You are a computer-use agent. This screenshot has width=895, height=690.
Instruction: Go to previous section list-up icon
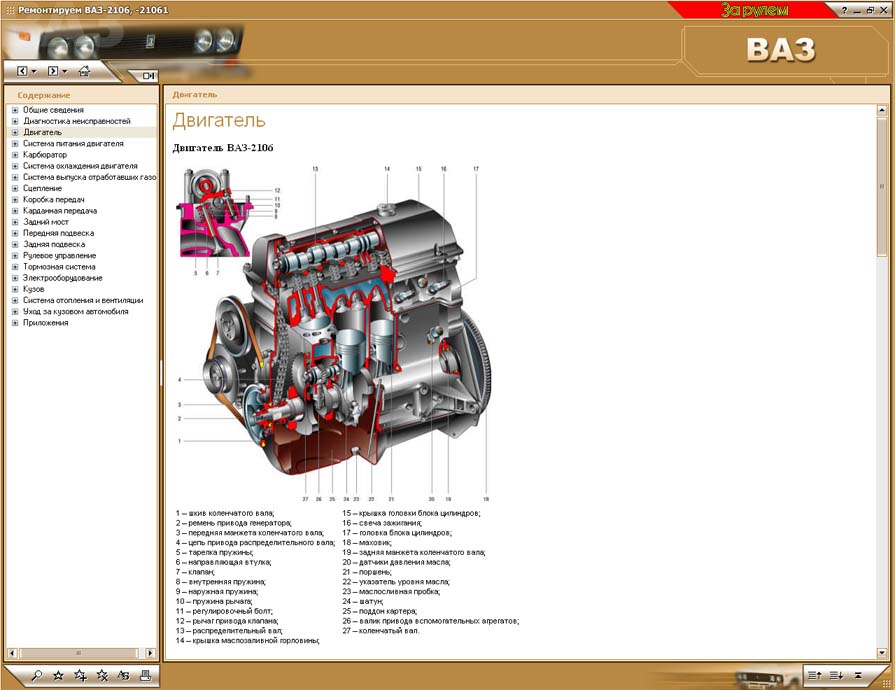click(814, 676)
